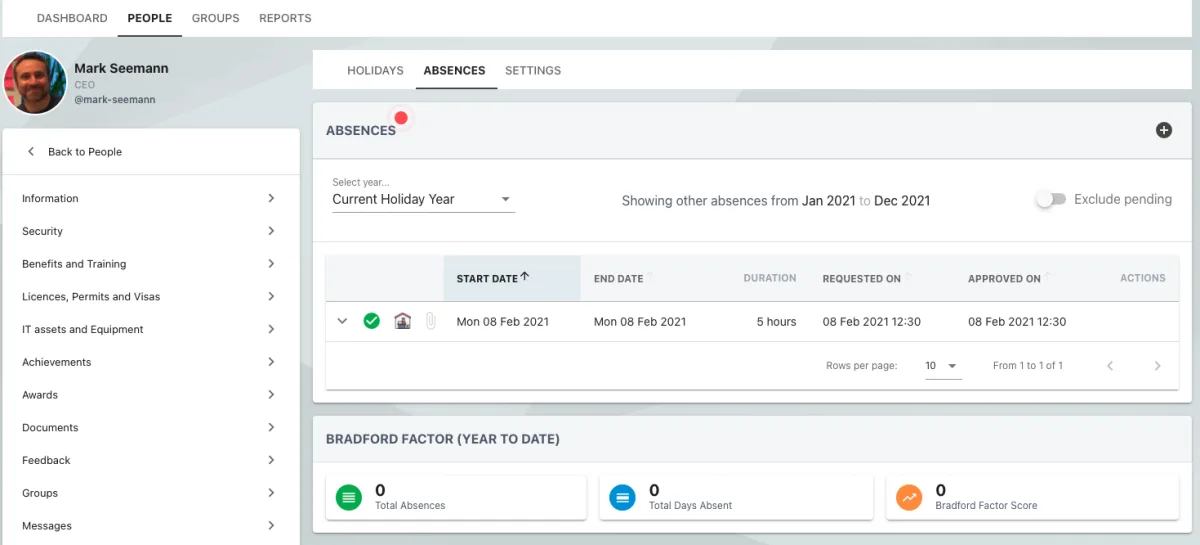Click the @mark-seemann username
This screenshot has width=1200, height=545.
(x=115, y=100)
